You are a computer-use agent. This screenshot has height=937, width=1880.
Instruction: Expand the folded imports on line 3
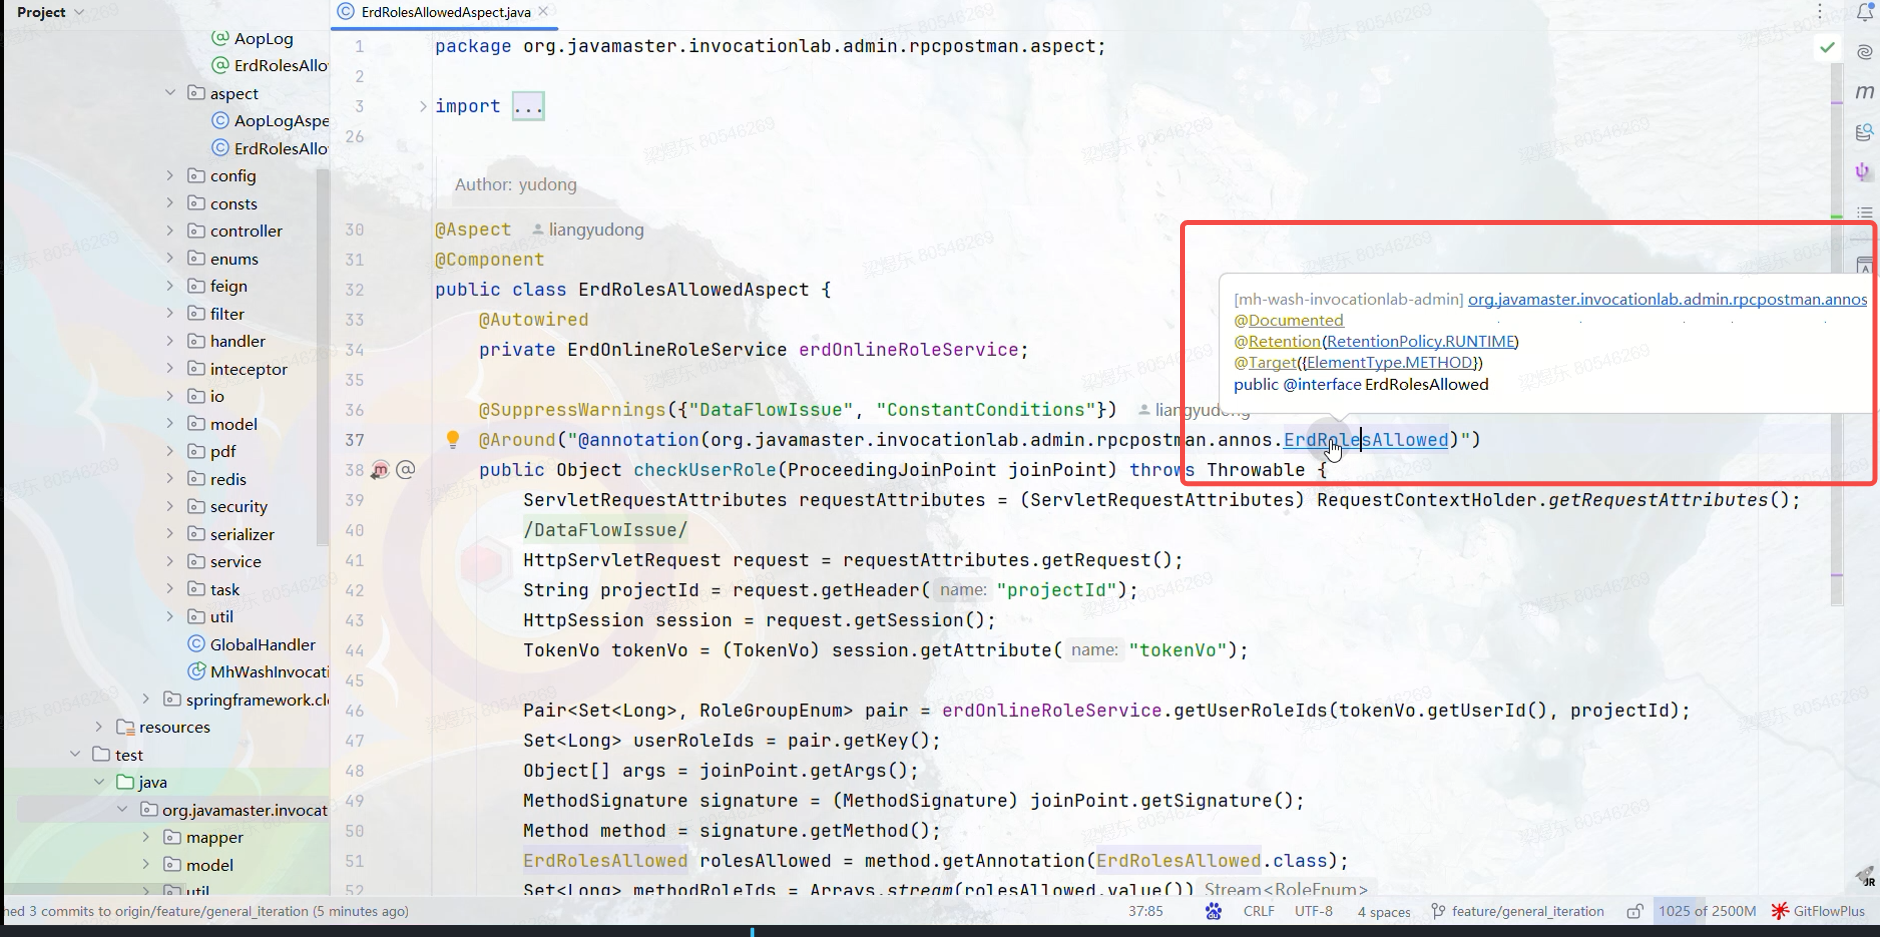coord(527,105)
